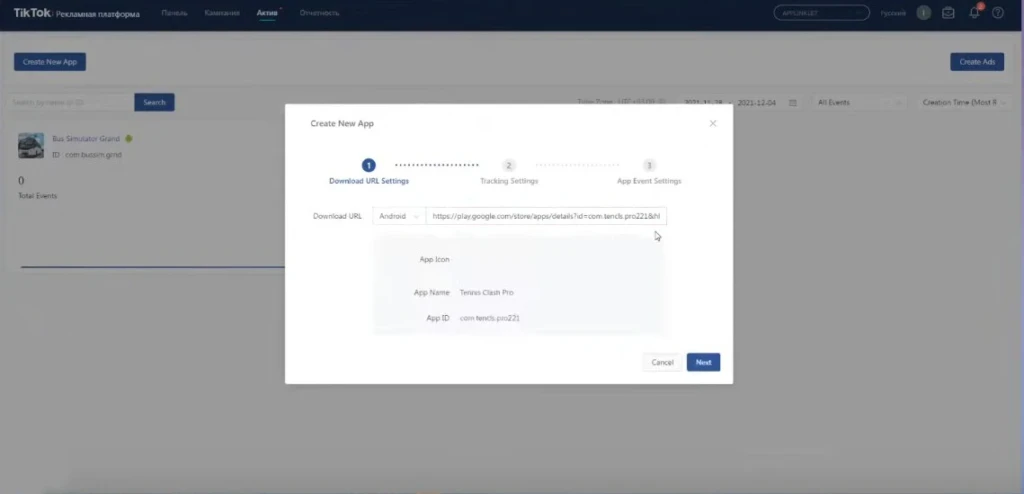Close the Create New App dialog
The width and height of the screenshot is (1024, 494).
point(712,124)
